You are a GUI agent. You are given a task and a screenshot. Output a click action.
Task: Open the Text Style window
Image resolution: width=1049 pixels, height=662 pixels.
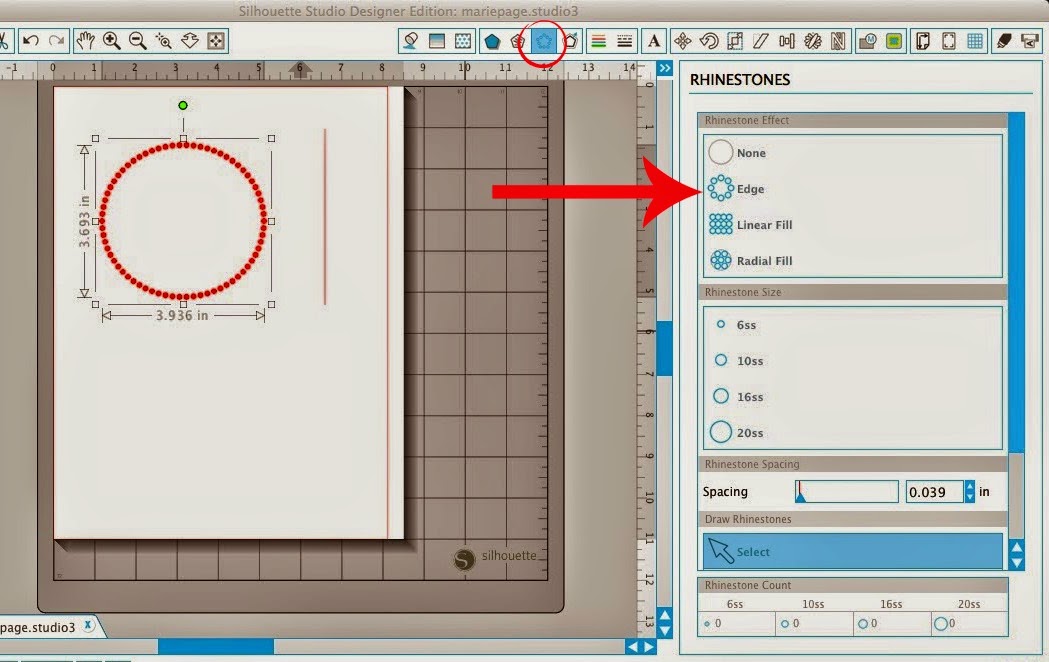pyautogui.click(x=654, y=41)
